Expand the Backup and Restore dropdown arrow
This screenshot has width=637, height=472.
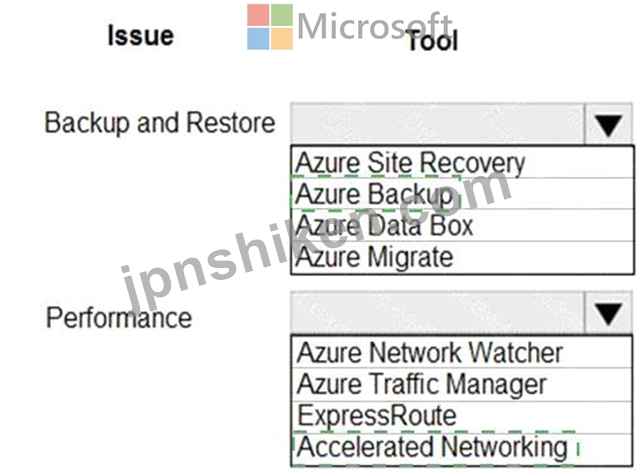pyautogui.click(x=608, y=124)
